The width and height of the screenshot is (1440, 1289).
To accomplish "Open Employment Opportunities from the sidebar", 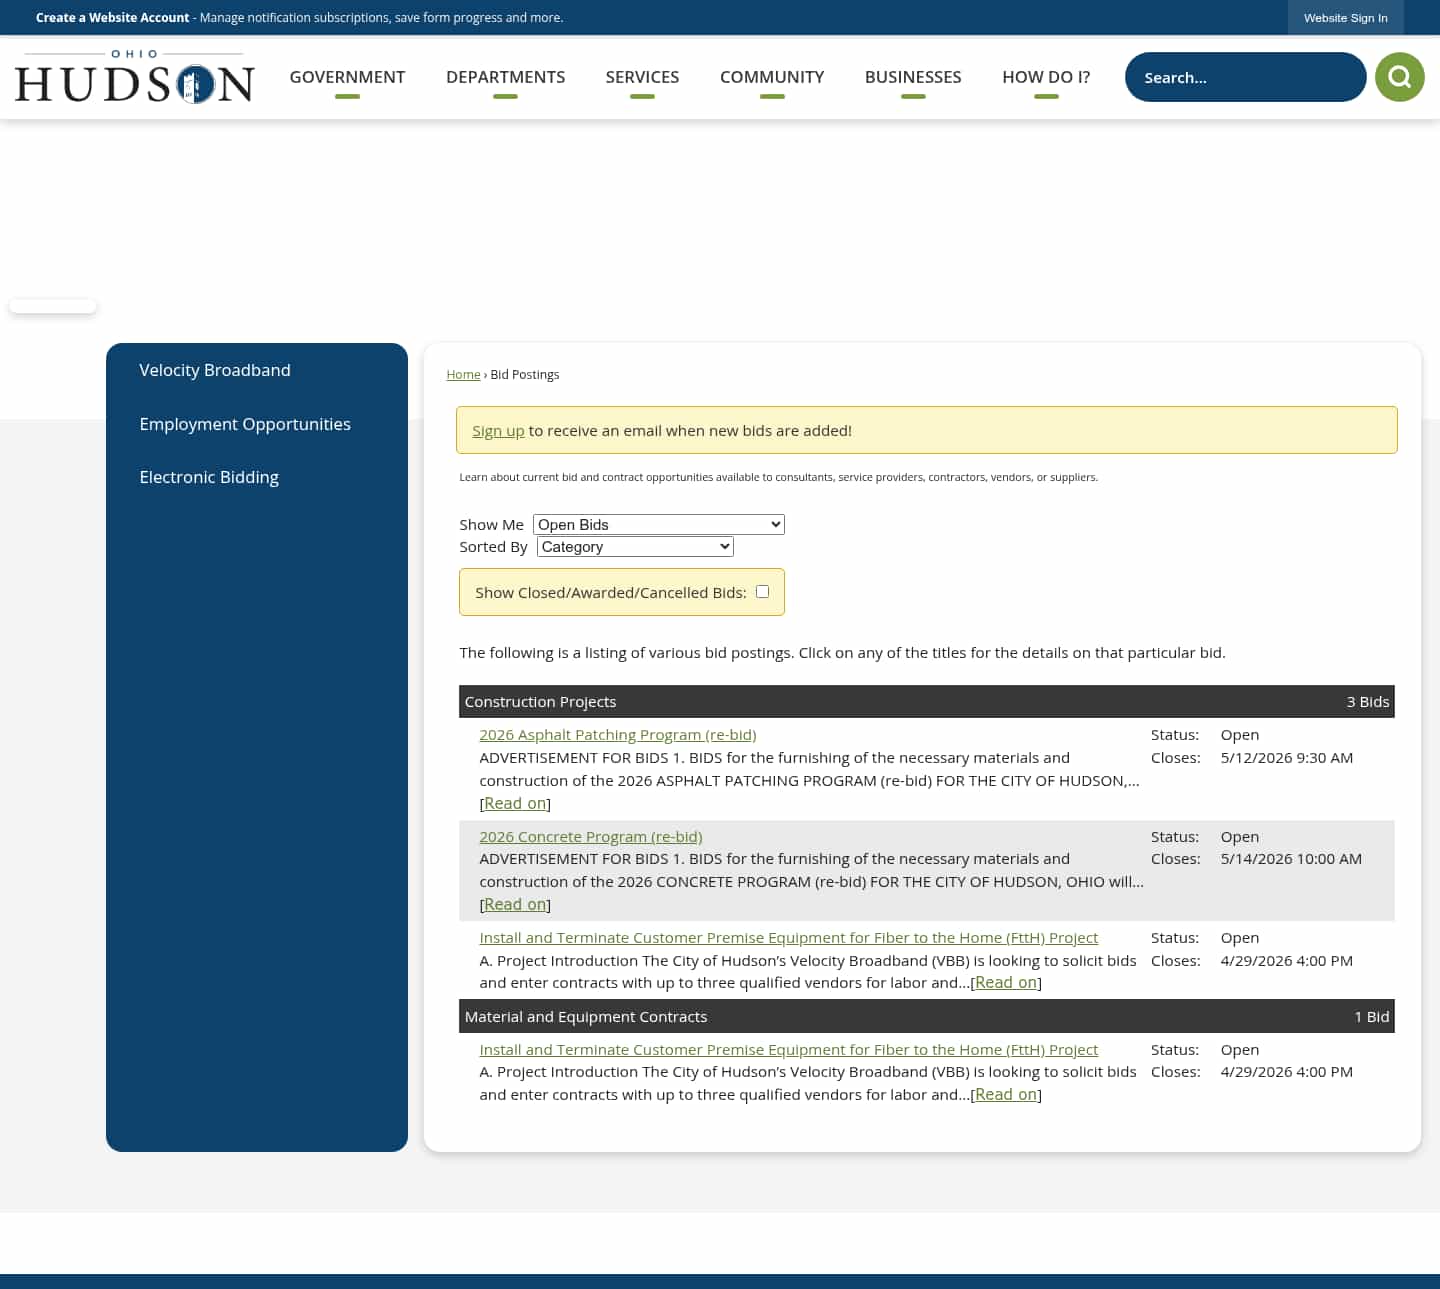I will [x=245, y=424].
